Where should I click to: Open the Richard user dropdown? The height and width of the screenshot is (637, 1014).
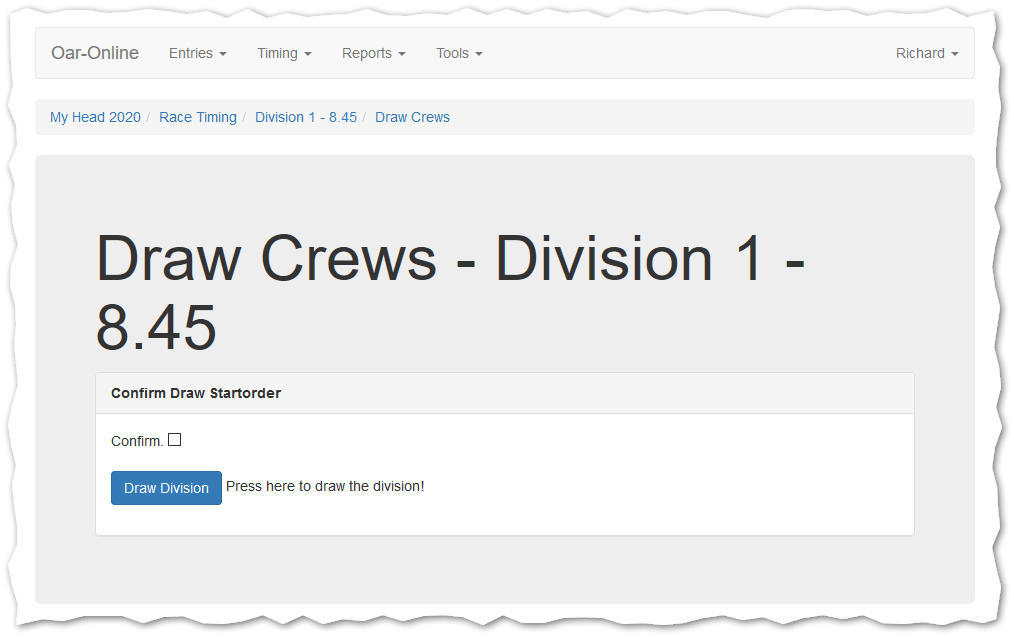click(926, 53)
